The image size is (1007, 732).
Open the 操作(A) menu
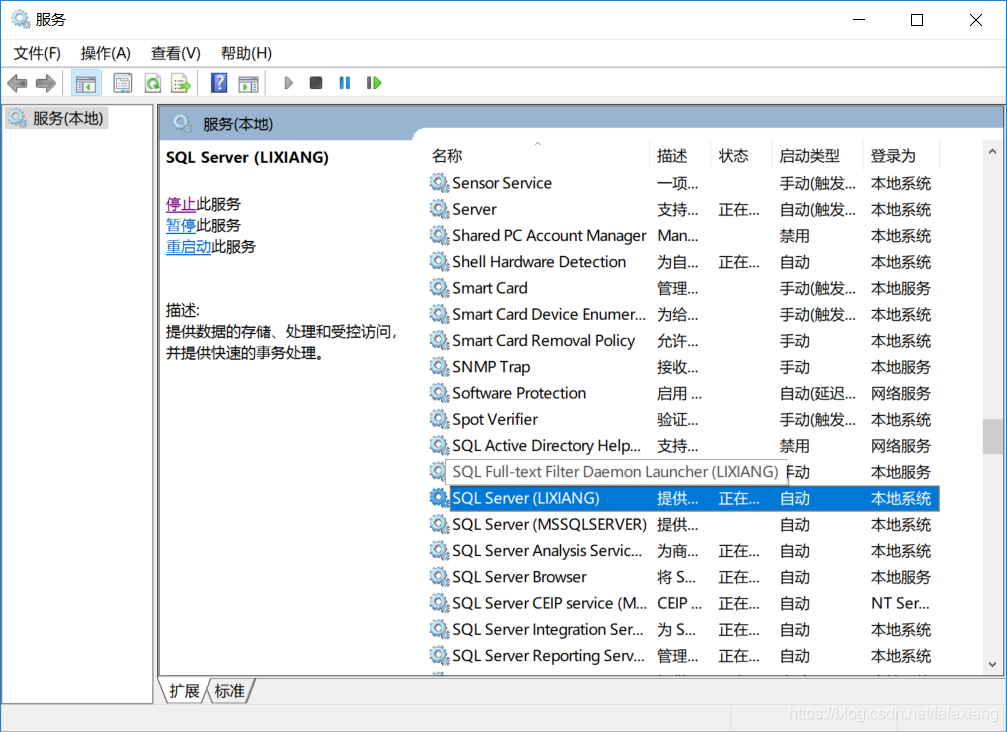[x=105, y=53]
